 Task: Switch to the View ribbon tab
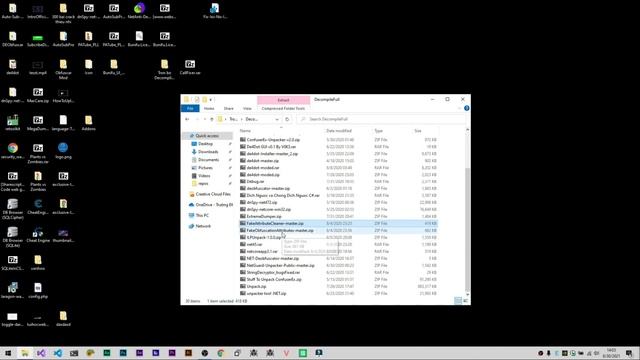click(247, 109)
